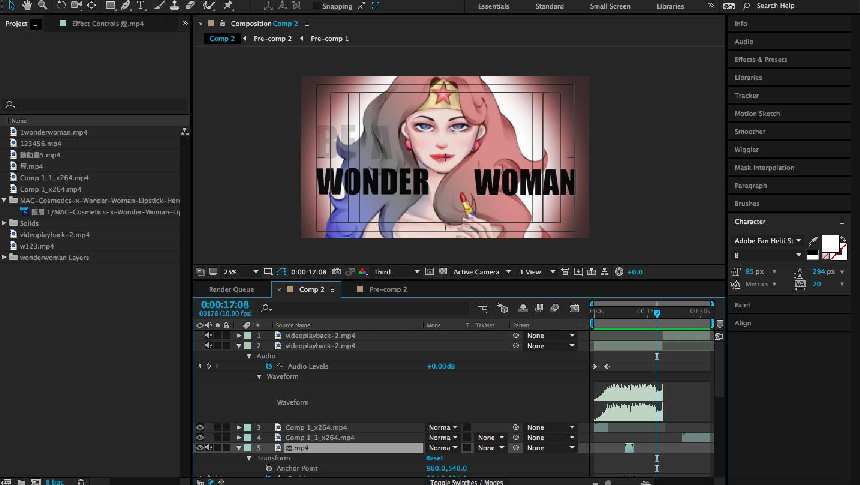Open the Tracker panel

(x=746, y=95)
